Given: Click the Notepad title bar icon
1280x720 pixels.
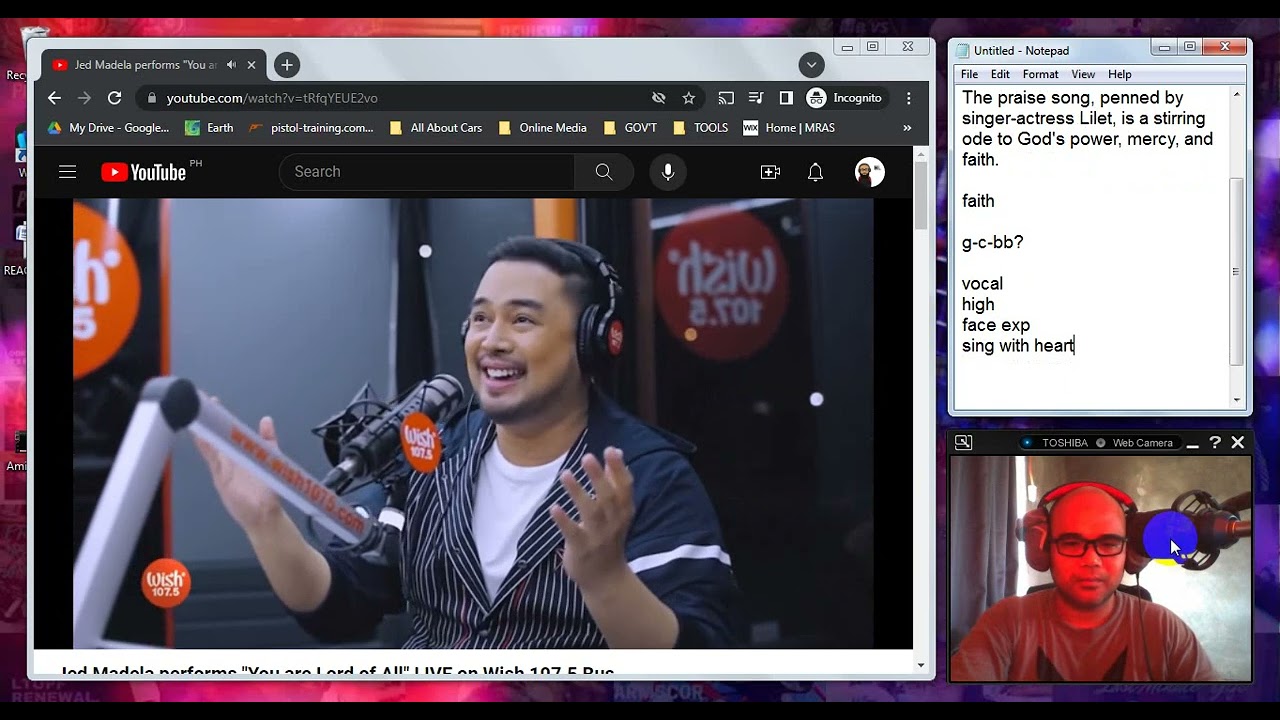Looking at the screenshot, I should 962,50.
